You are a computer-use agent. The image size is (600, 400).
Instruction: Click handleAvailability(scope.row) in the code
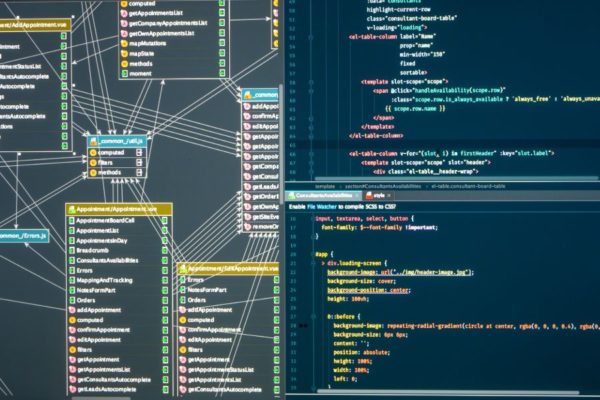[459, 90]
